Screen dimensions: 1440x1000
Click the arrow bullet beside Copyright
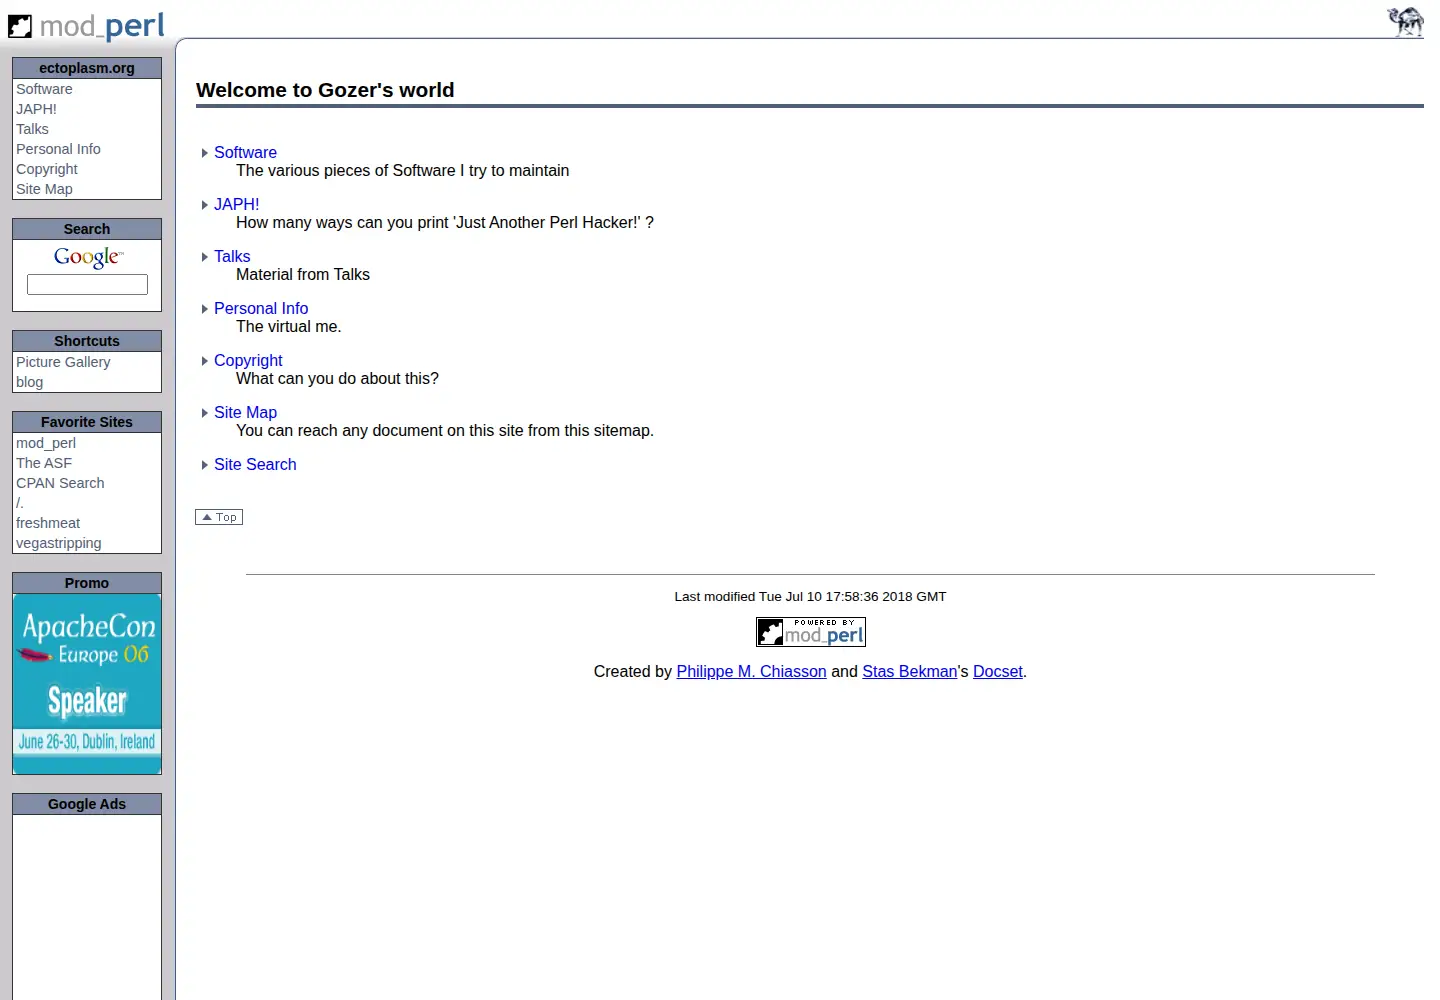point(205,361)
